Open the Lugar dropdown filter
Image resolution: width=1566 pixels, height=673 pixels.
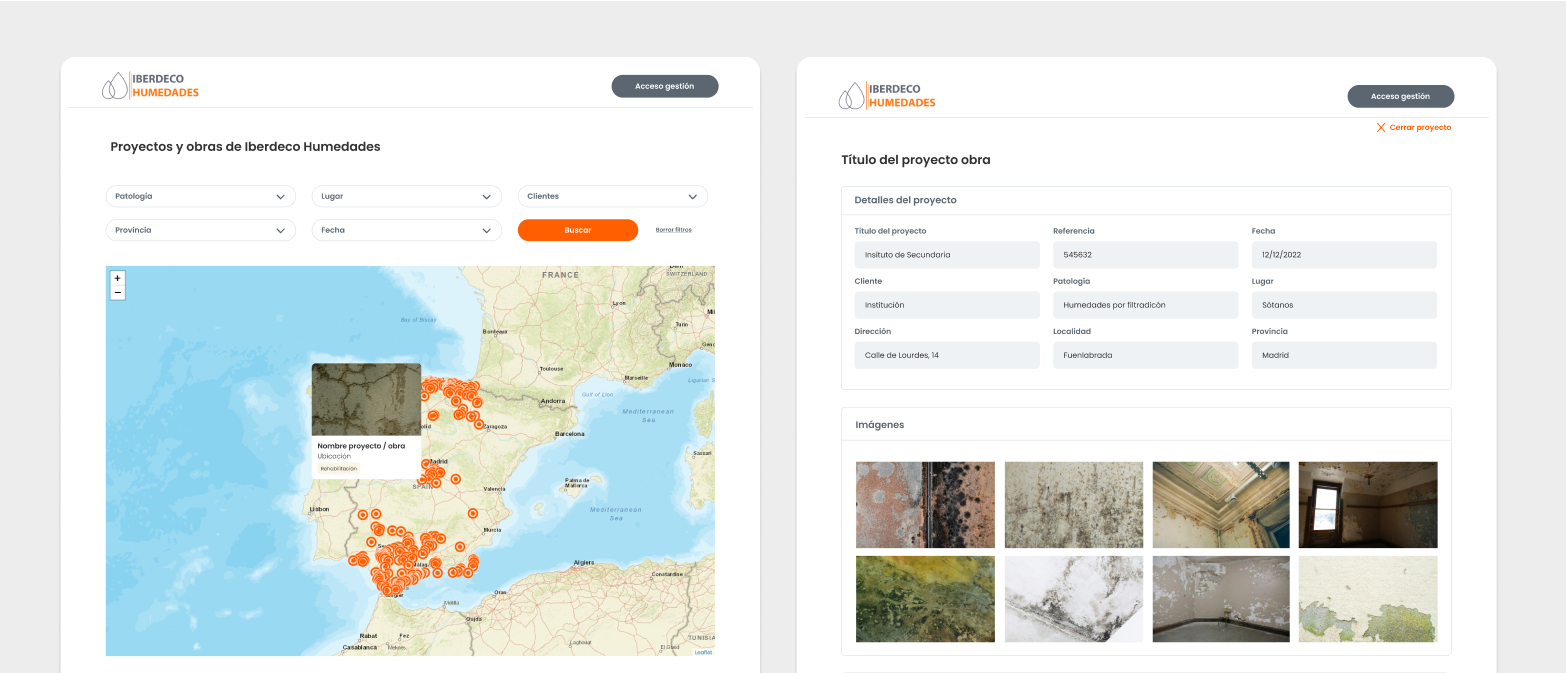pos(406,197)
